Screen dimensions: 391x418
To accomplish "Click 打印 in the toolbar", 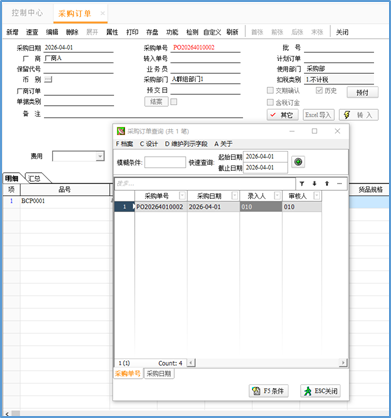I will [x=132, y=32].
